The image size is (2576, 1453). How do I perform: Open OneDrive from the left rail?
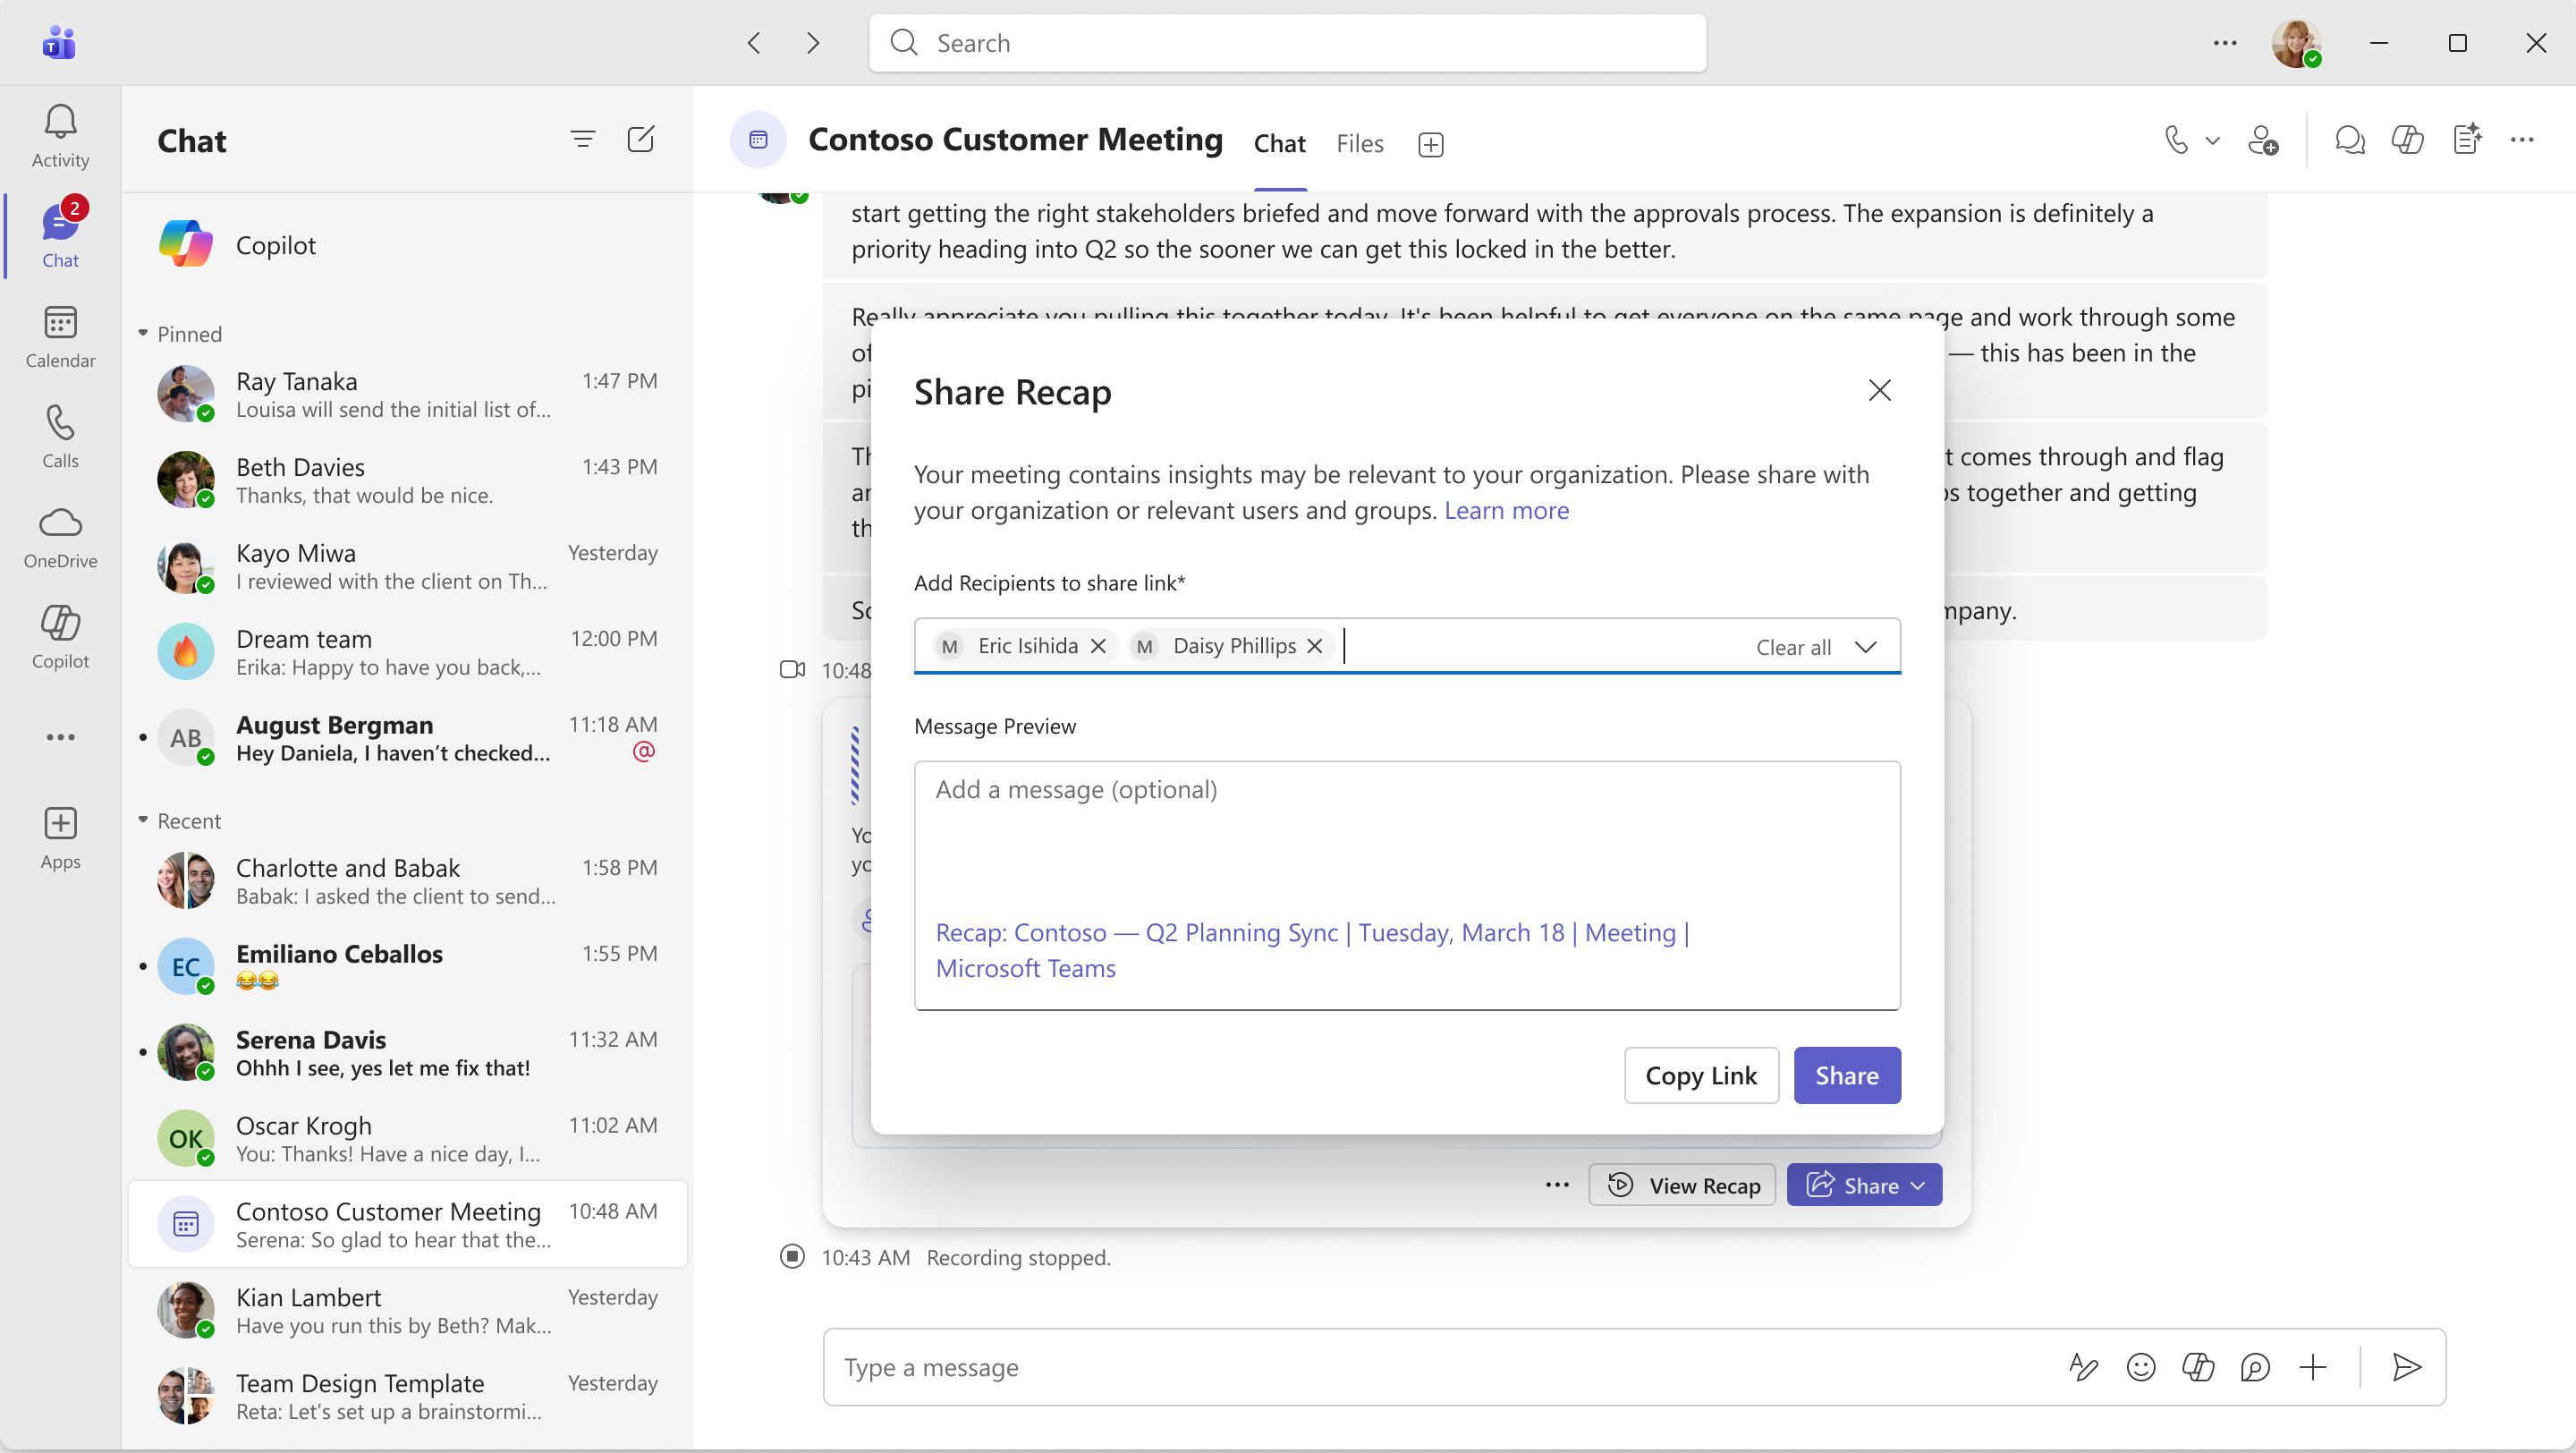pyautogui.click(x=60, y=537)
